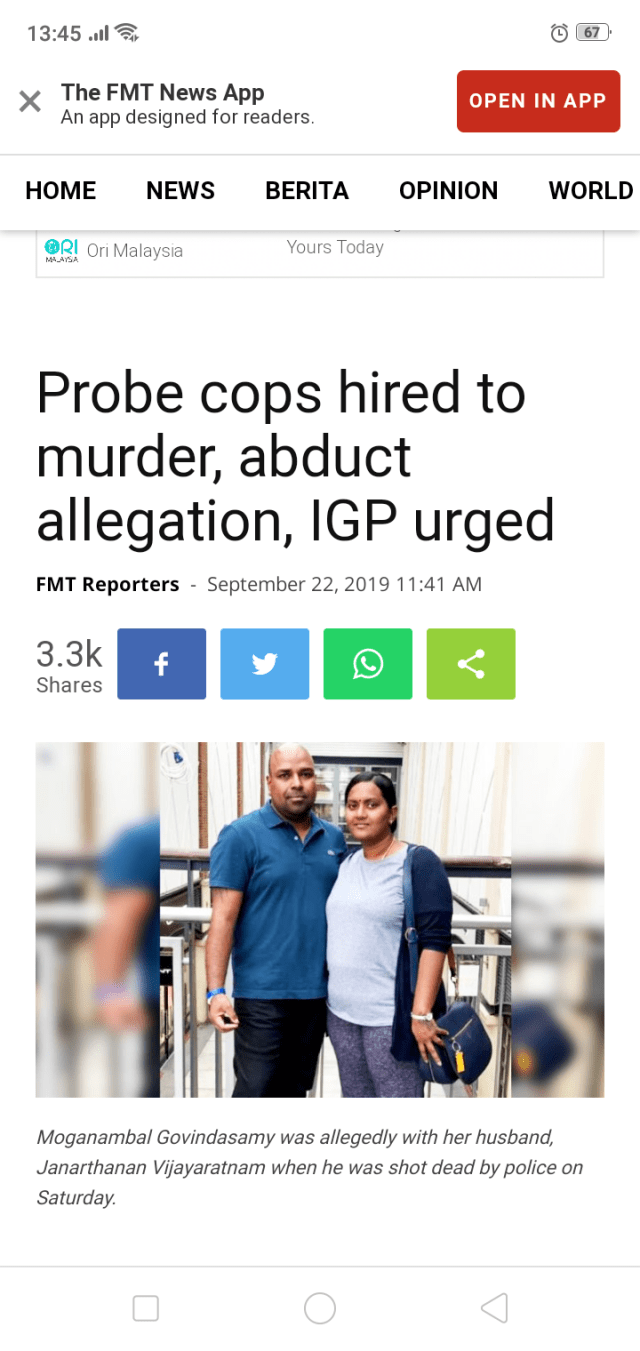Tap the Ori Malaysia logo
Screen dimensions: 640x1351
pos(62,250)
